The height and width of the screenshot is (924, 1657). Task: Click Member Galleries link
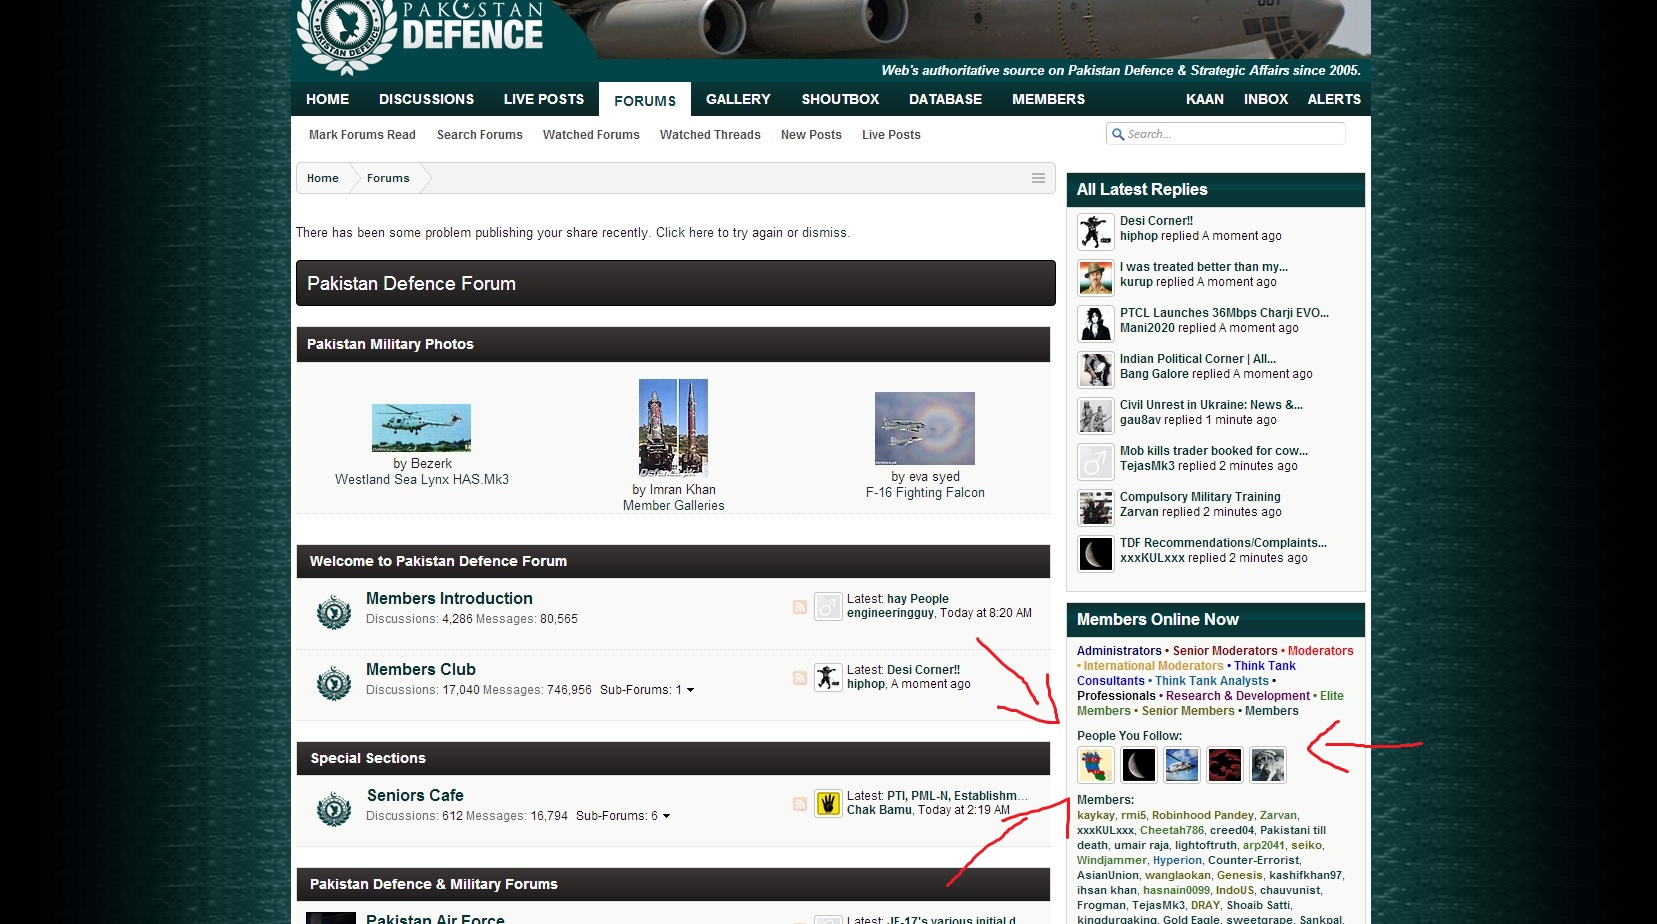[674, 506]
